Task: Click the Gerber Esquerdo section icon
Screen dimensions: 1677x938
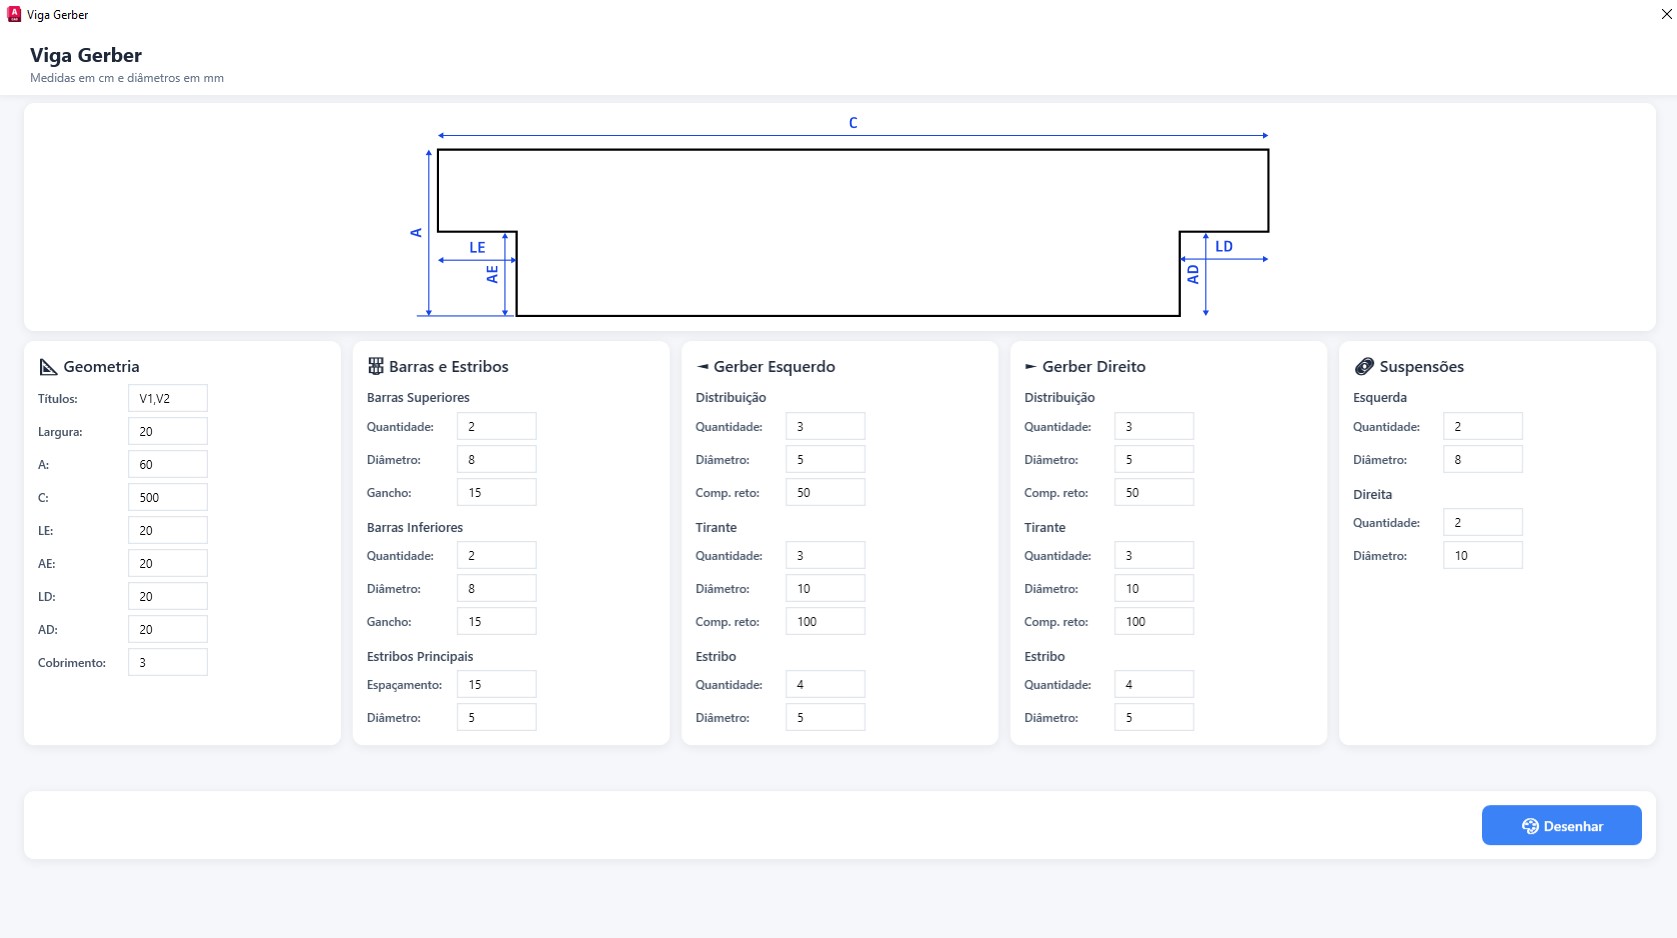Action: 703,367
